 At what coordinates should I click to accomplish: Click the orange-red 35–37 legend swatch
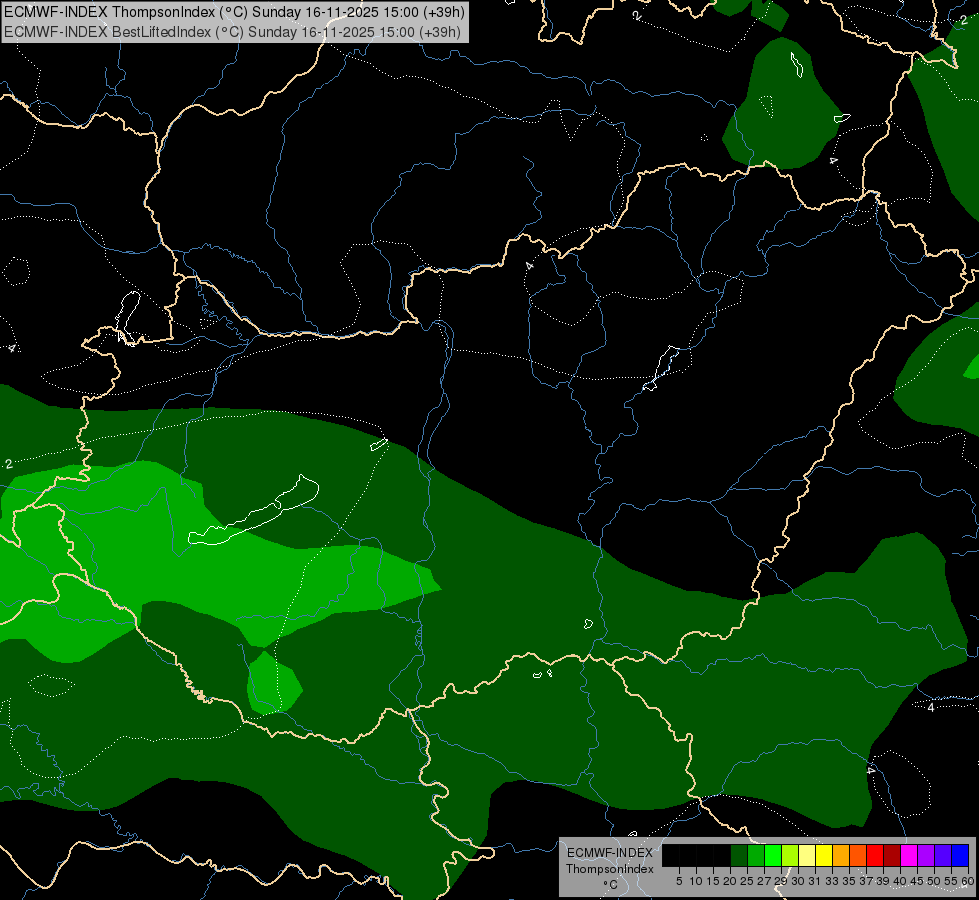click(x=858, y=855)
